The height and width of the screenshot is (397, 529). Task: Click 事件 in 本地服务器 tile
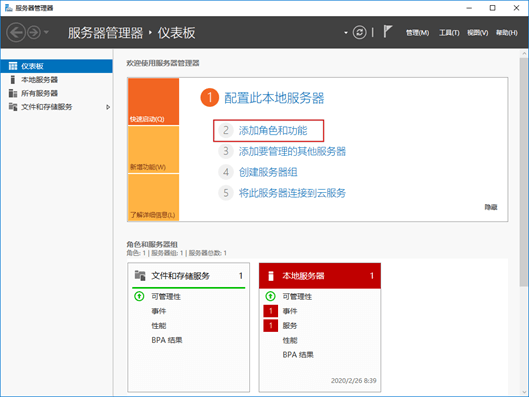[290, 311]
